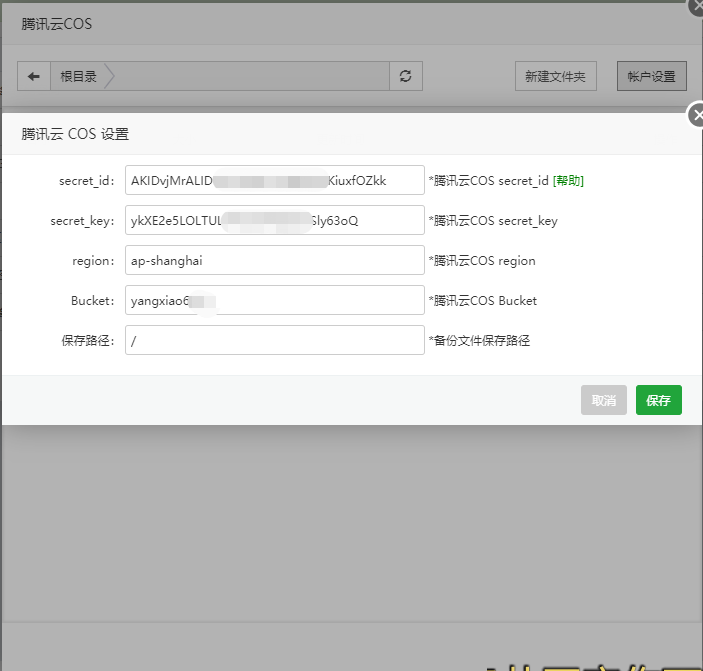Select the *备份文件保存路径 hint text
Viewport: 703px width, 671px height.
[x=479, y=341]
